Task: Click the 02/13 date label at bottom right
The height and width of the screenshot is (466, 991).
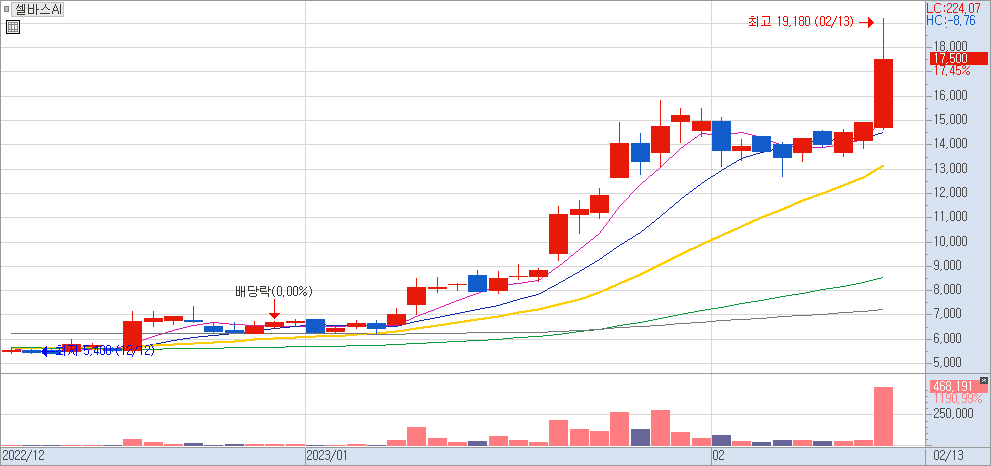Action: tap(948, 456)
